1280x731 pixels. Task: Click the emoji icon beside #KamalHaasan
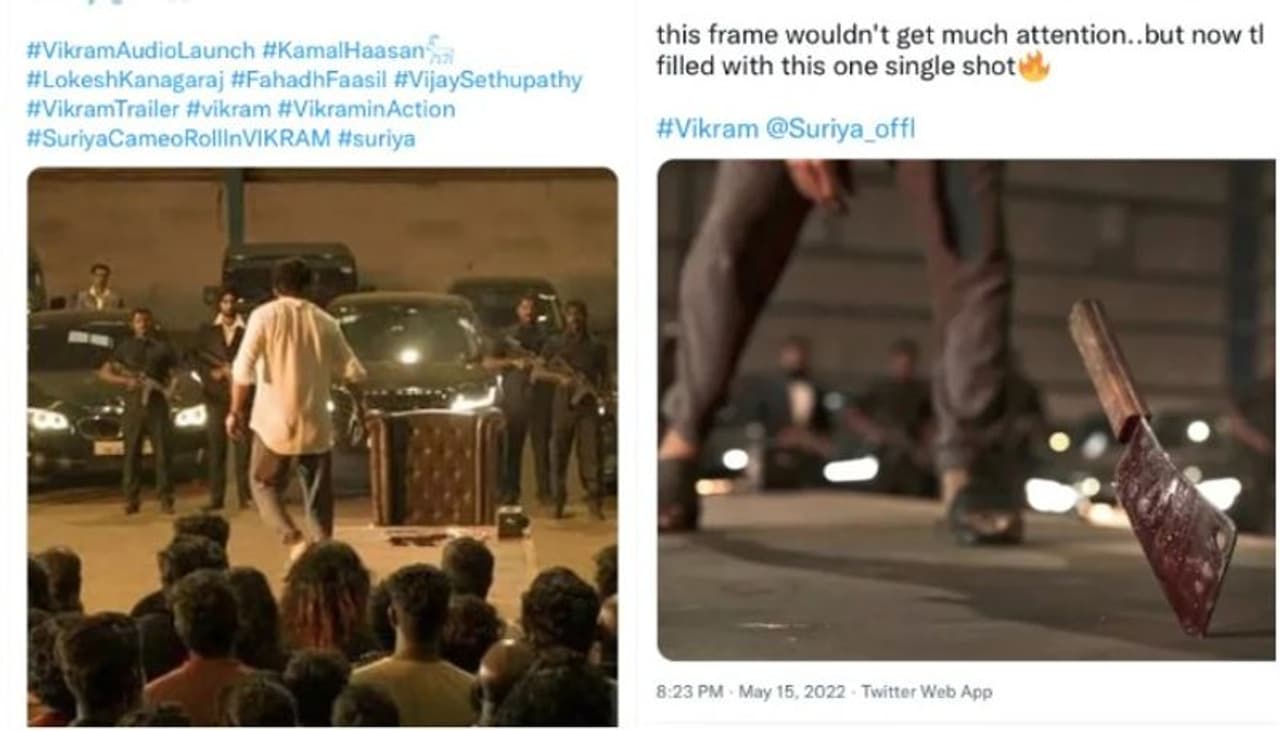441,49
